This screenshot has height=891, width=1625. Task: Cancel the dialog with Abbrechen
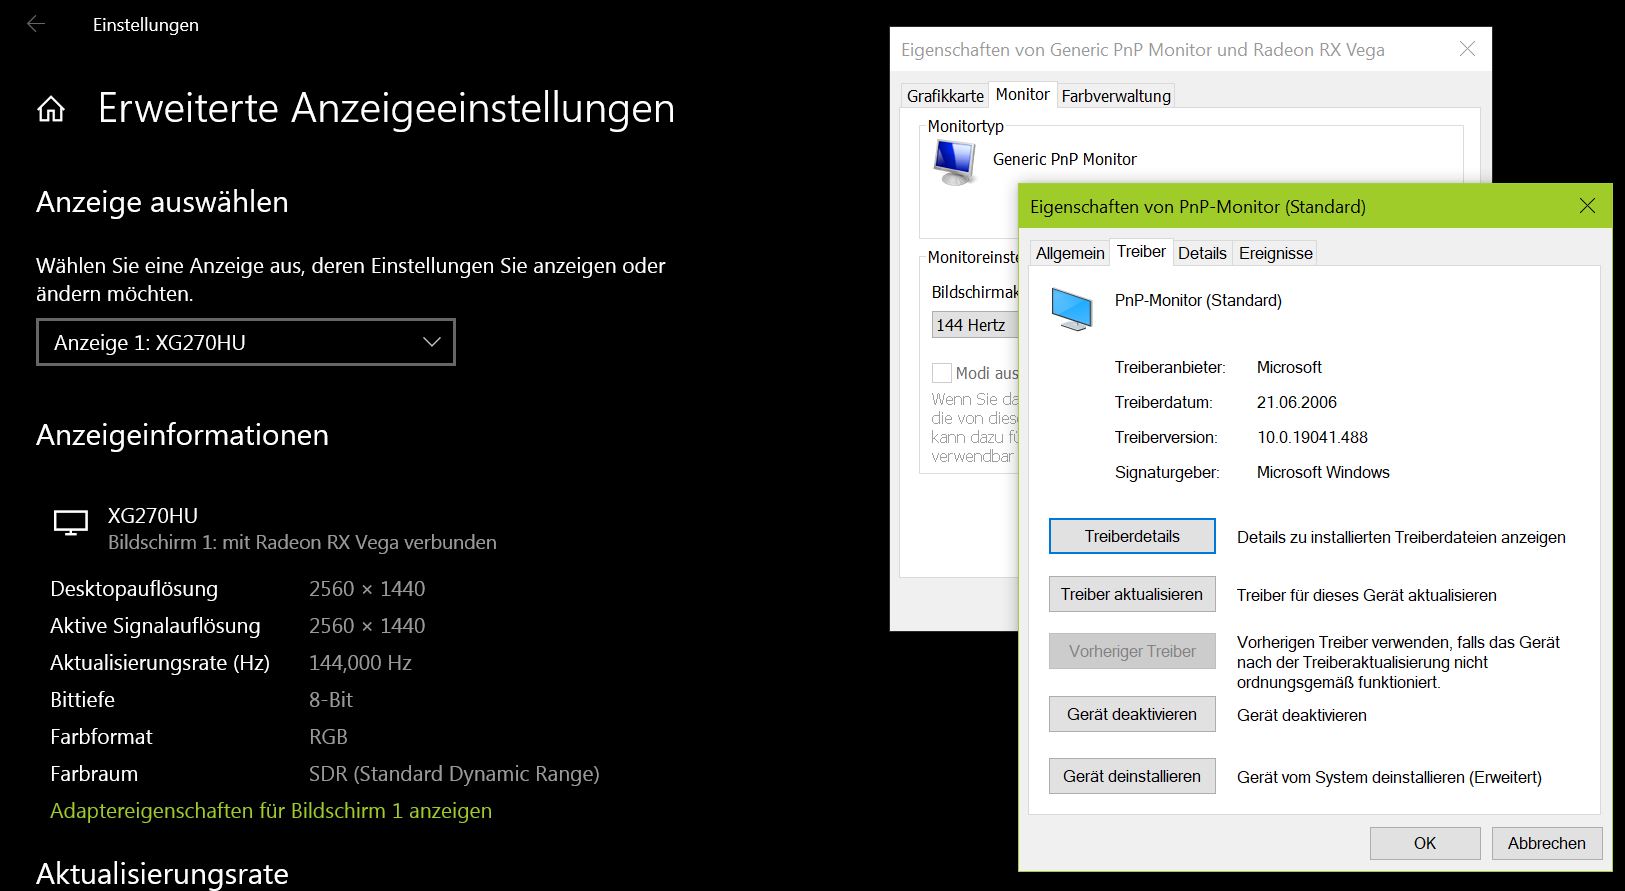pos(1547,843)
